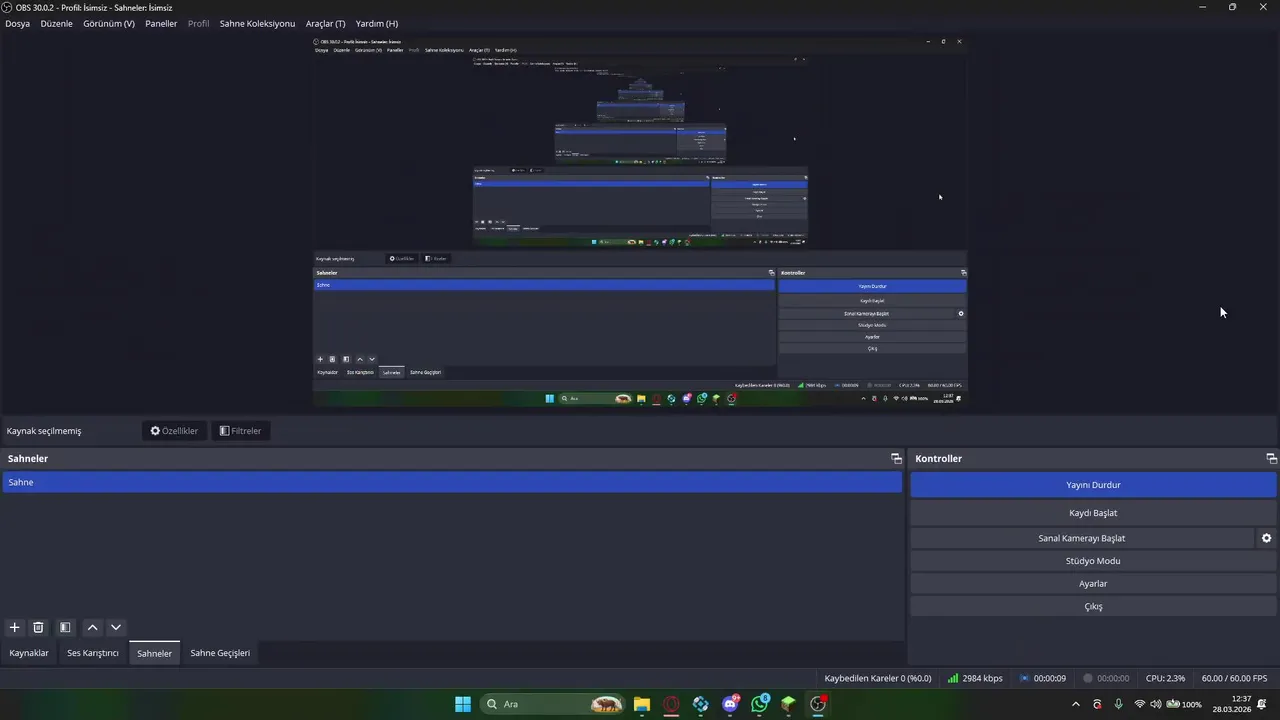The image size is (1280, 720).
Task: Open virtual camera settings gear icon
Action: click(x=1266, y=538)
